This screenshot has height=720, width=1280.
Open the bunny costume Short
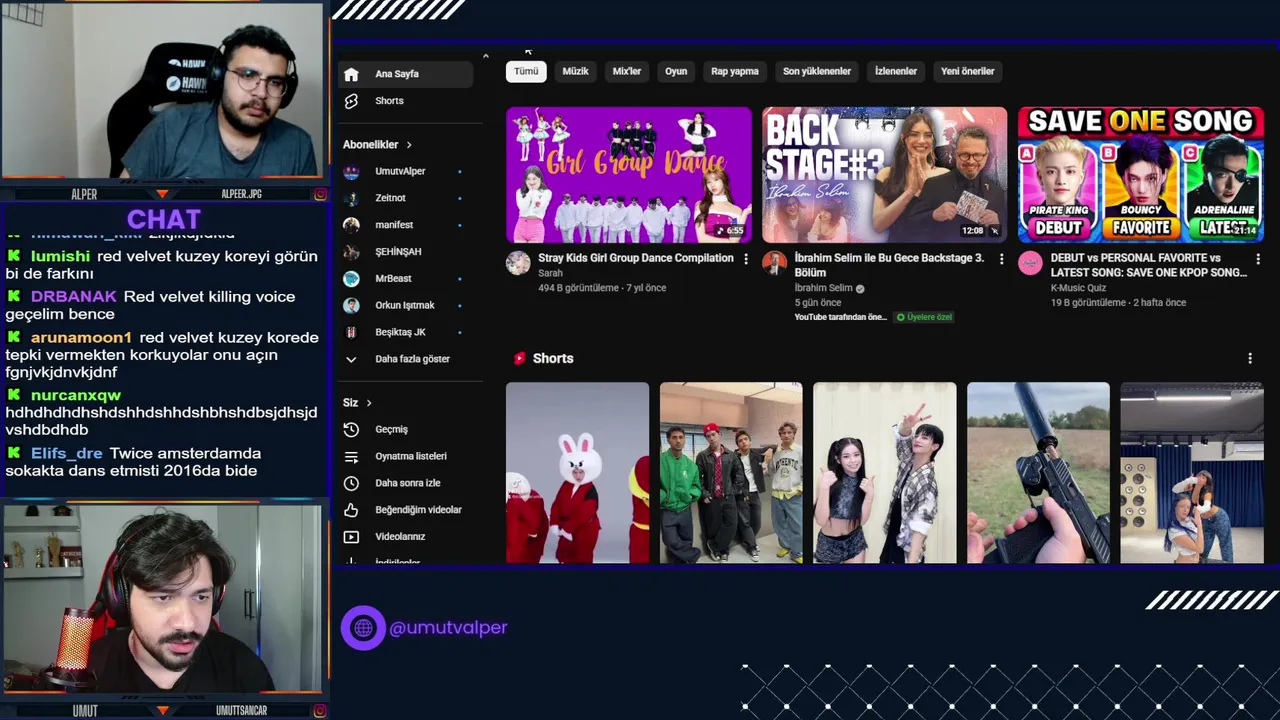point(577,473)
